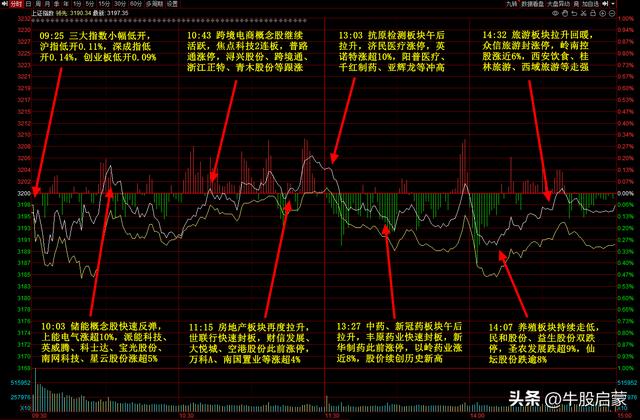This screenshot has width=640, height=420.
Task: Click the 竞 auction icon
Action: 575,4
